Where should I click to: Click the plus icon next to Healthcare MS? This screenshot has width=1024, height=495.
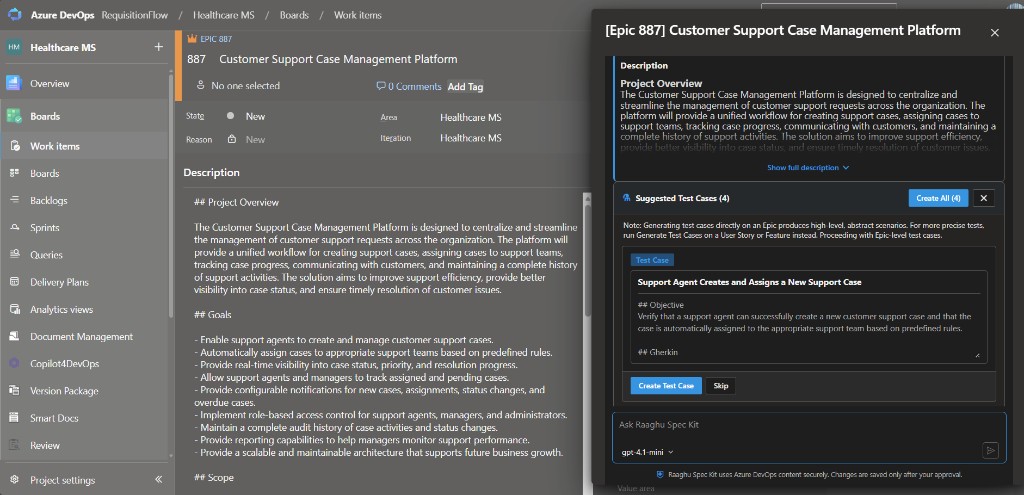click(158, 47)
